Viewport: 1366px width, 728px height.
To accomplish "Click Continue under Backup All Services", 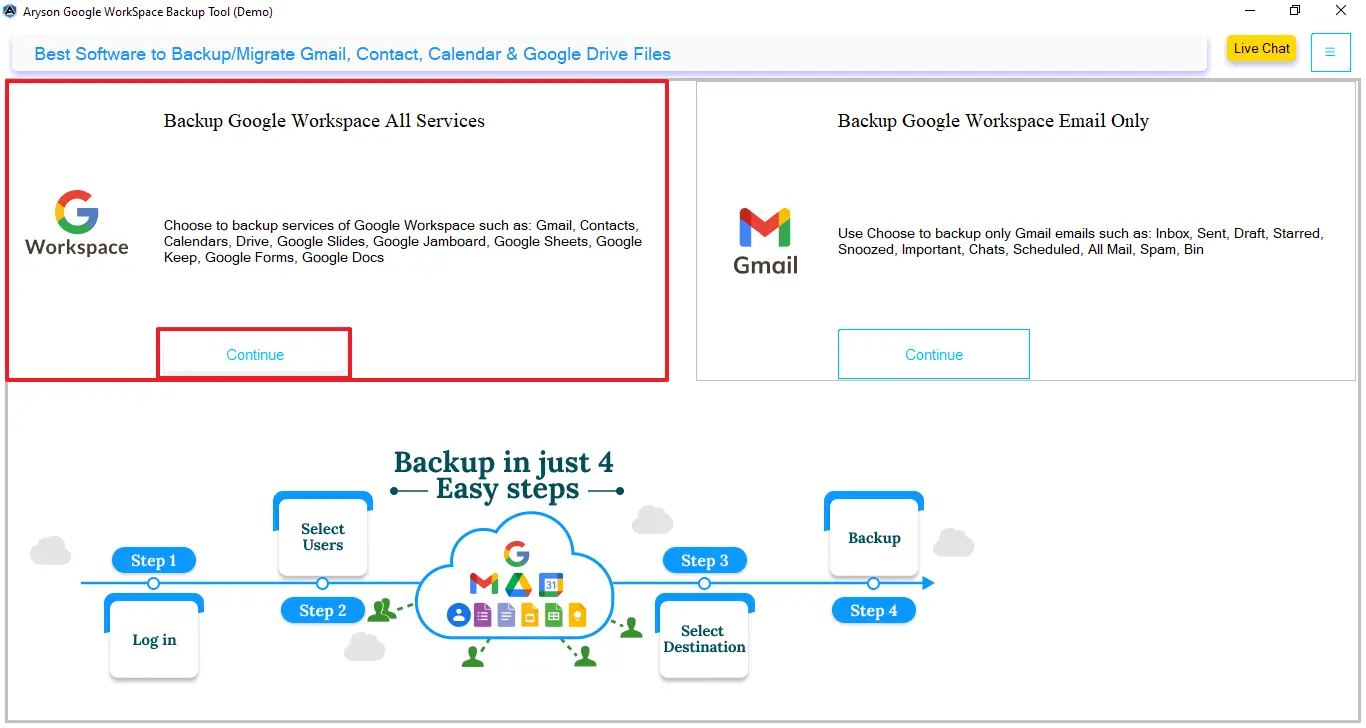I will click(254, 354).
